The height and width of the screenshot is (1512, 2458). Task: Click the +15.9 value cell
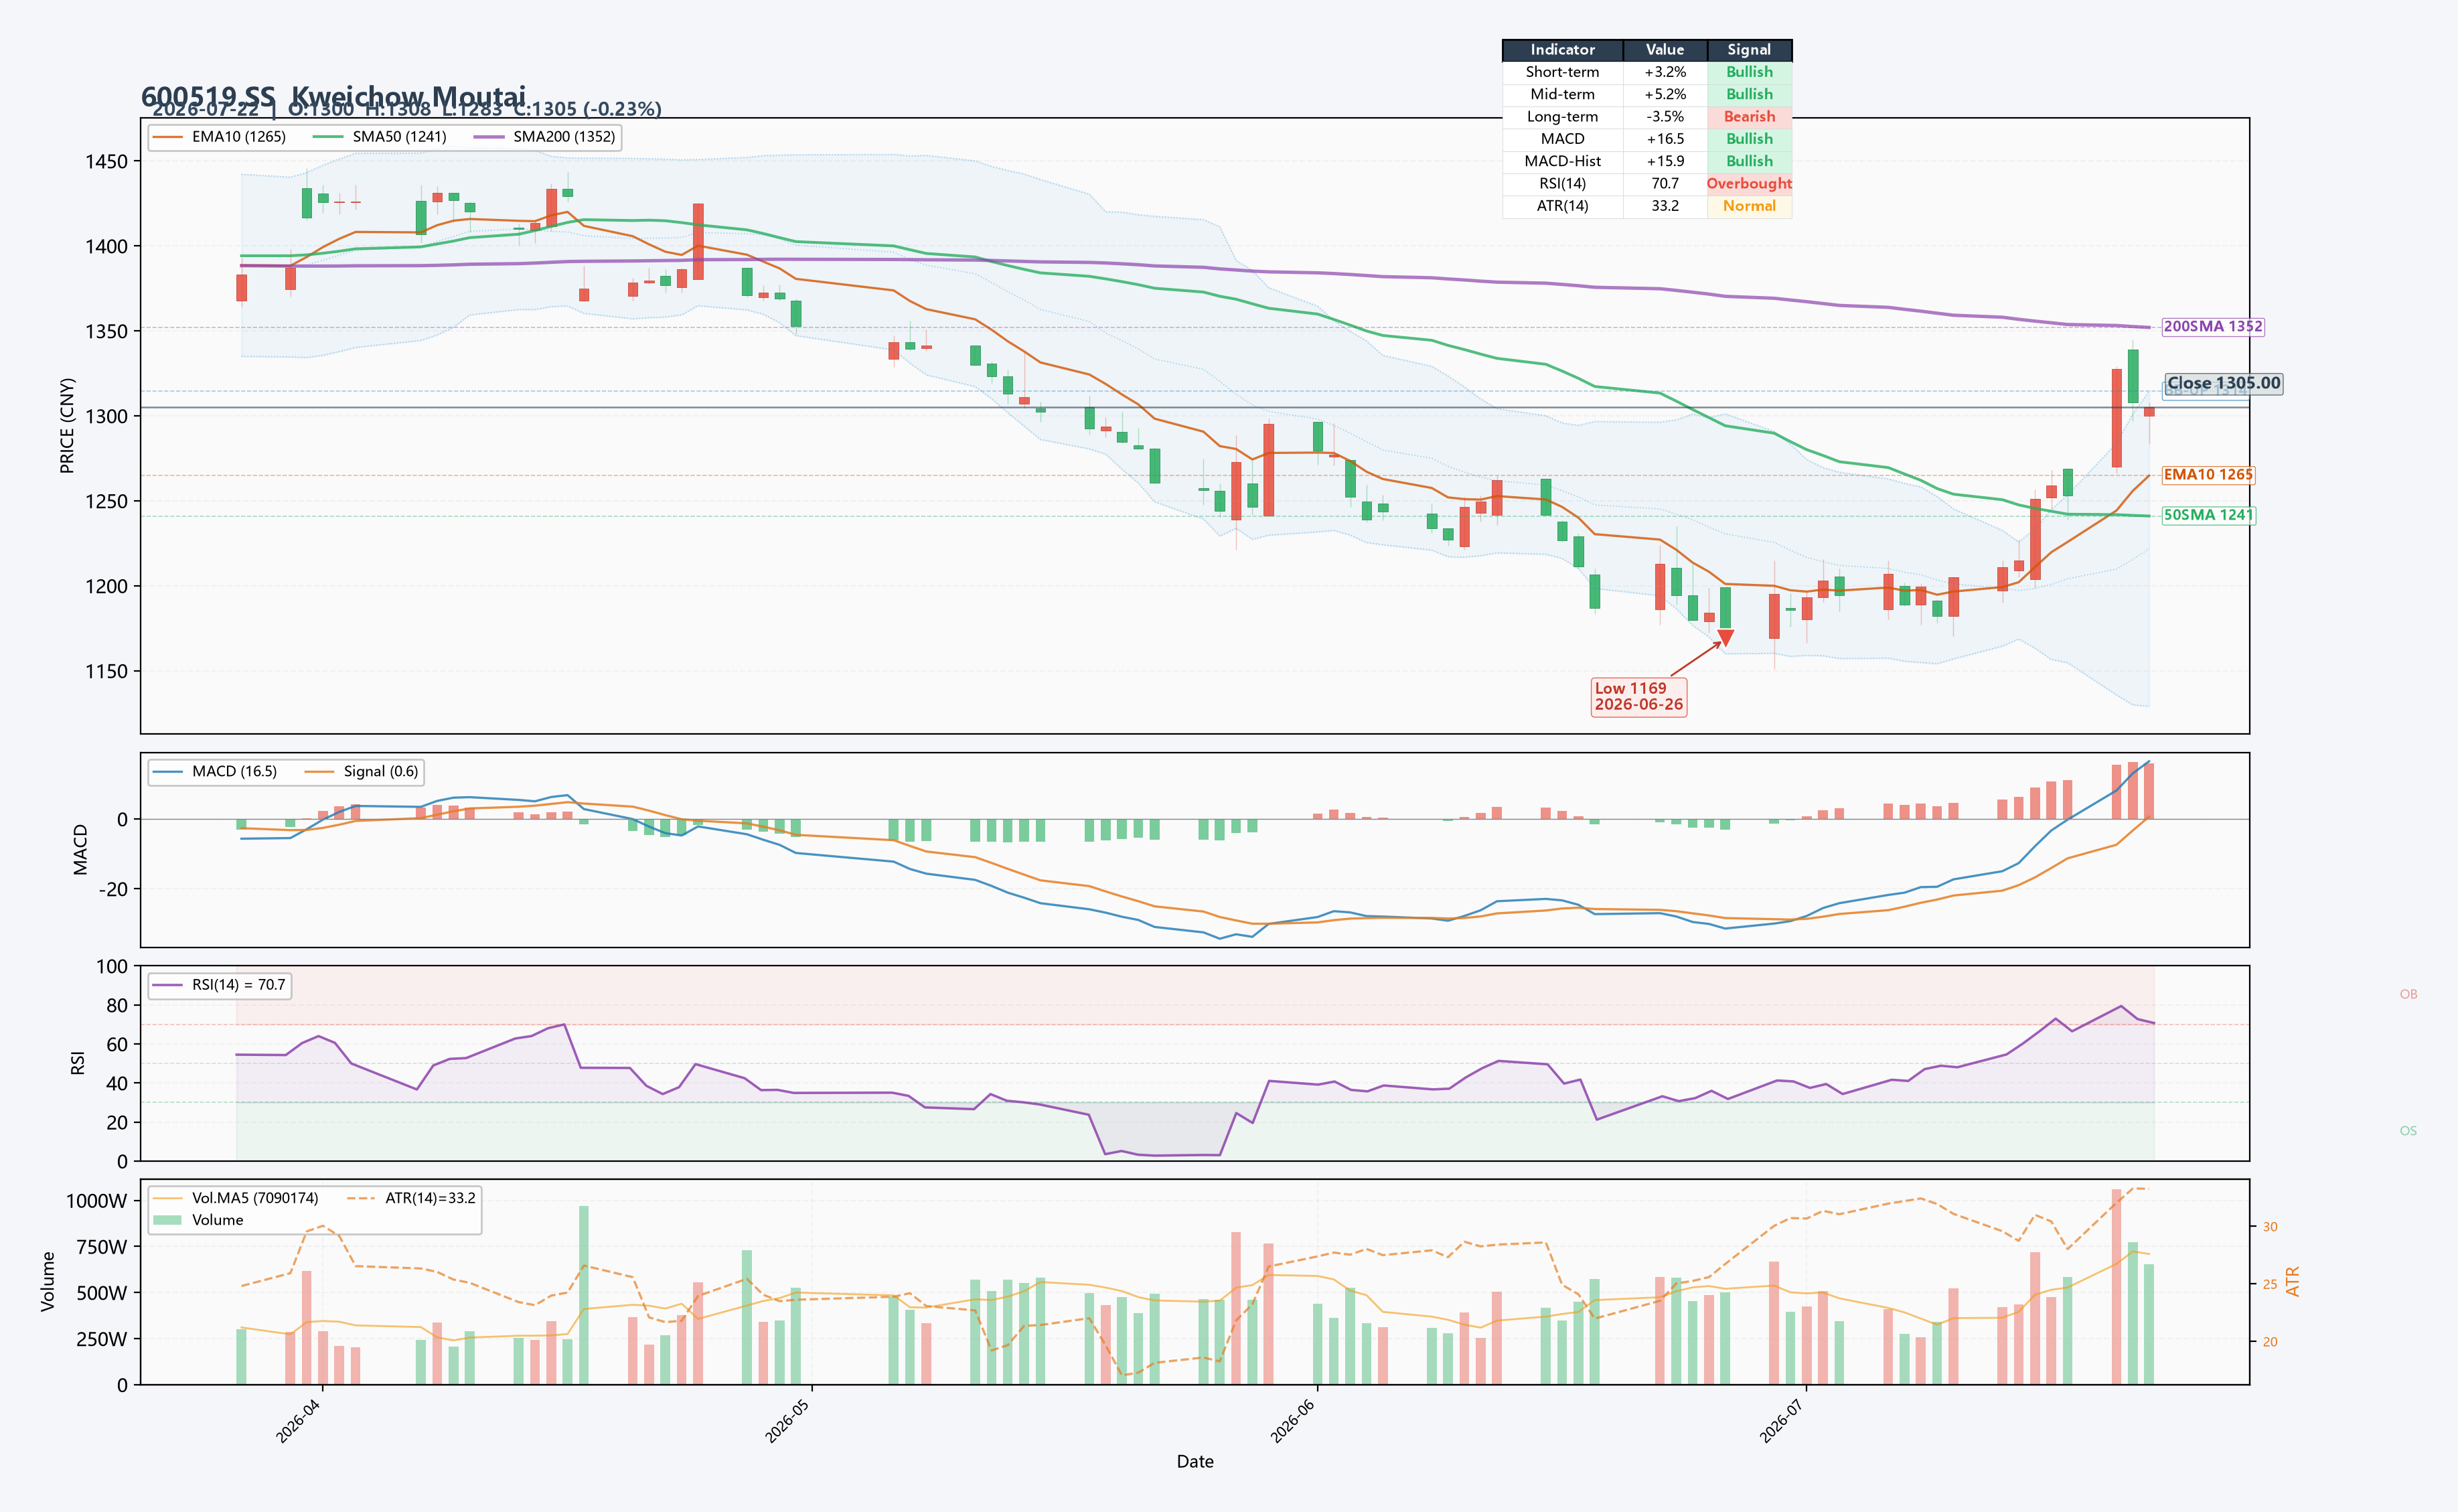tap(1665, 161)
